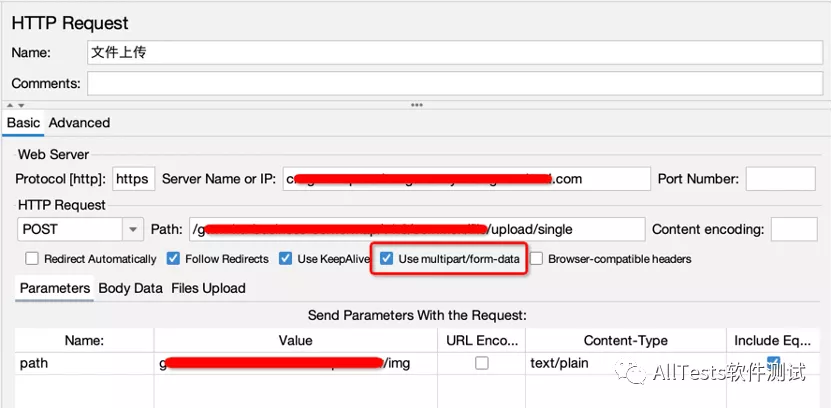Viewport: 832px width, 408px height.
Task: Uncheck Follow Redirects option
Action: click(173, 259)
